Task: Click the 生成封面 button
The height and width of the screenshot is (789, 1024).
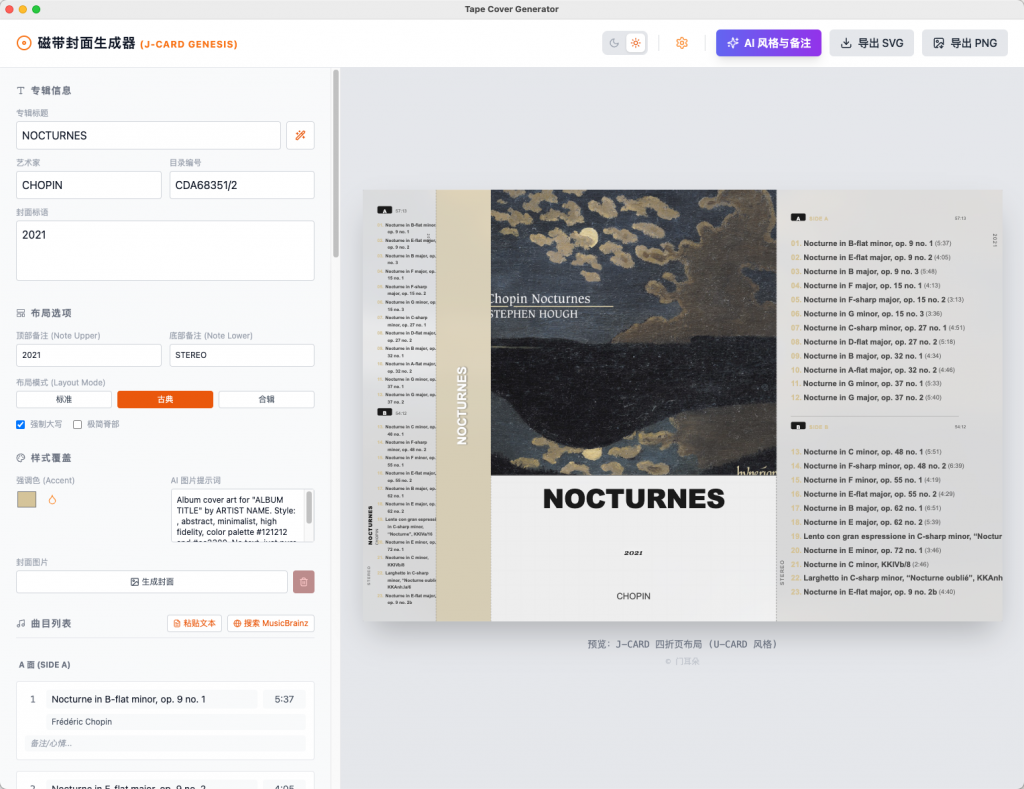Action: tap(153, 581)
